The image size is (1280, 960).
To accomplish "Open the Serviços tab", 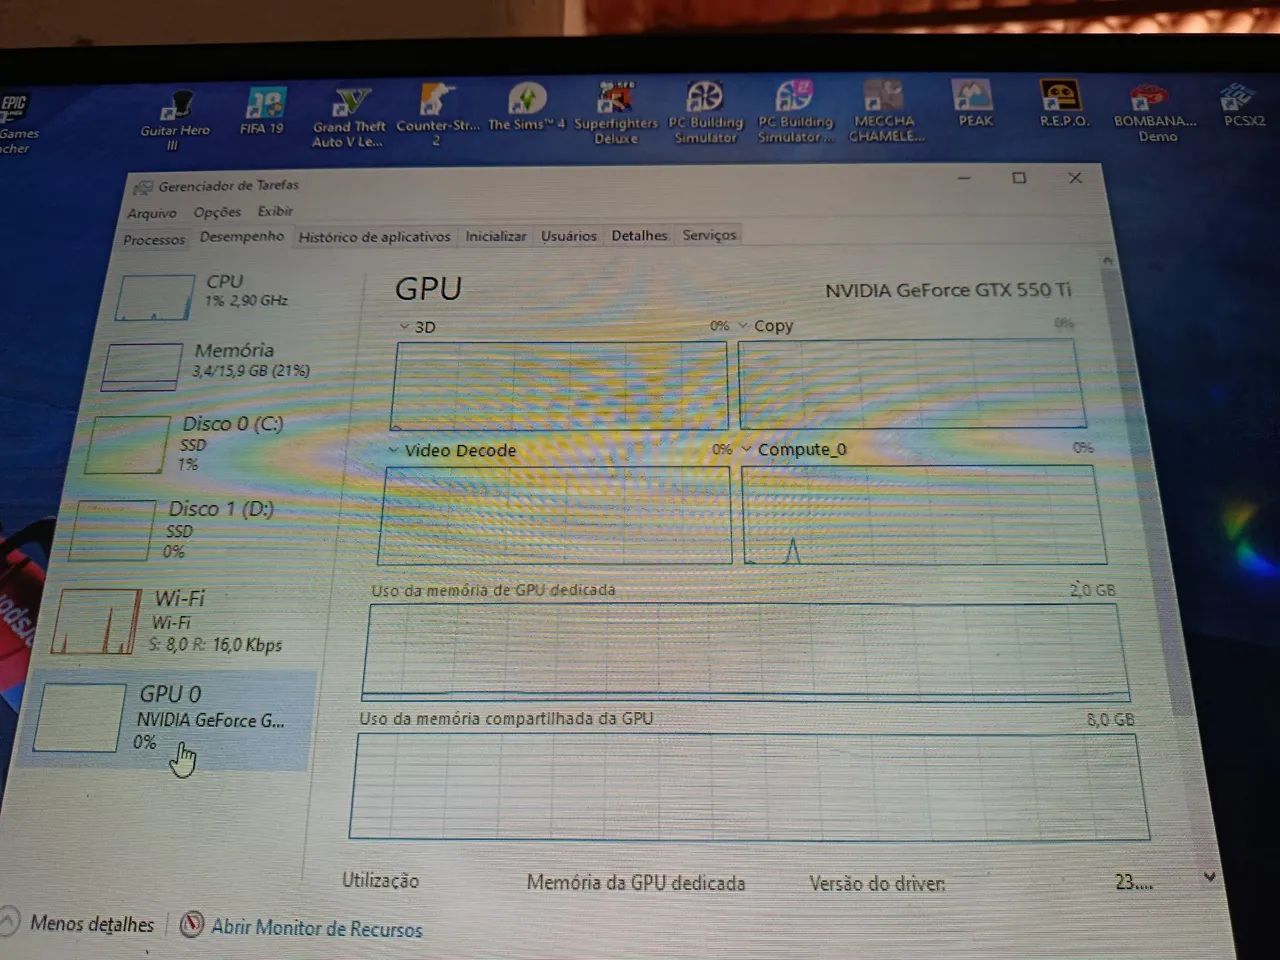I will pos(709,235).
